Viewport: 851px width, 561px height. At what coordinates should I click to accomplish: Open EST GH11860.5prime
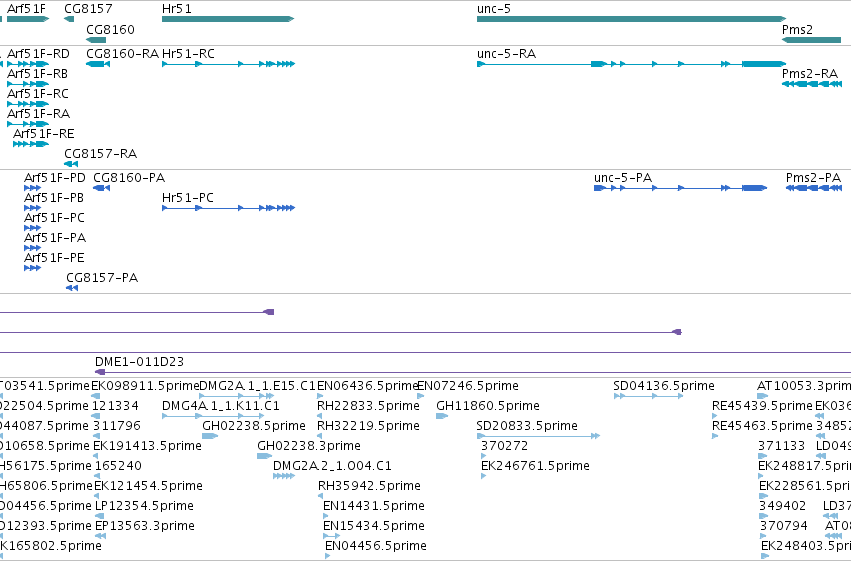488,406
